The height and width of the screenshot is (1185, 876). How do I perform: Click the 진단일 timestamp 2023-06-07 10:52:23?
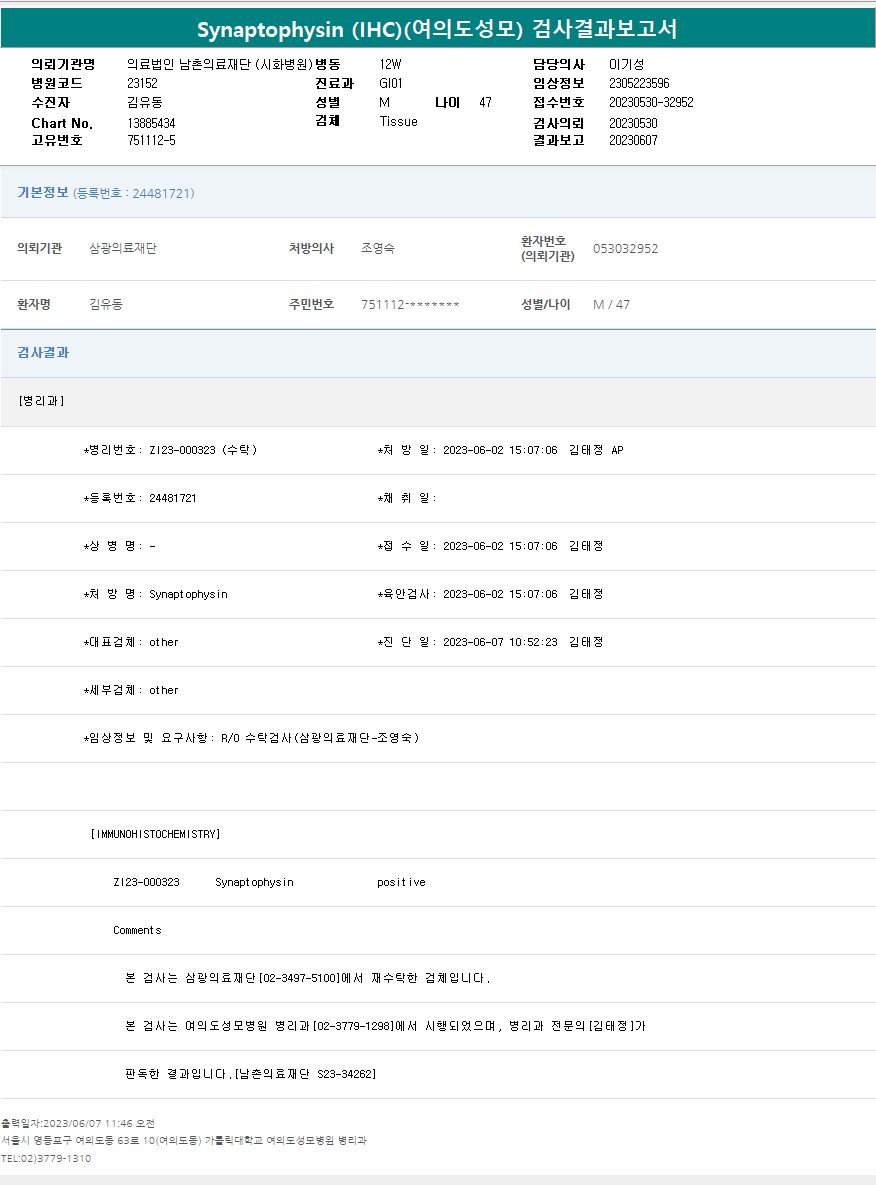pos(499,642)
